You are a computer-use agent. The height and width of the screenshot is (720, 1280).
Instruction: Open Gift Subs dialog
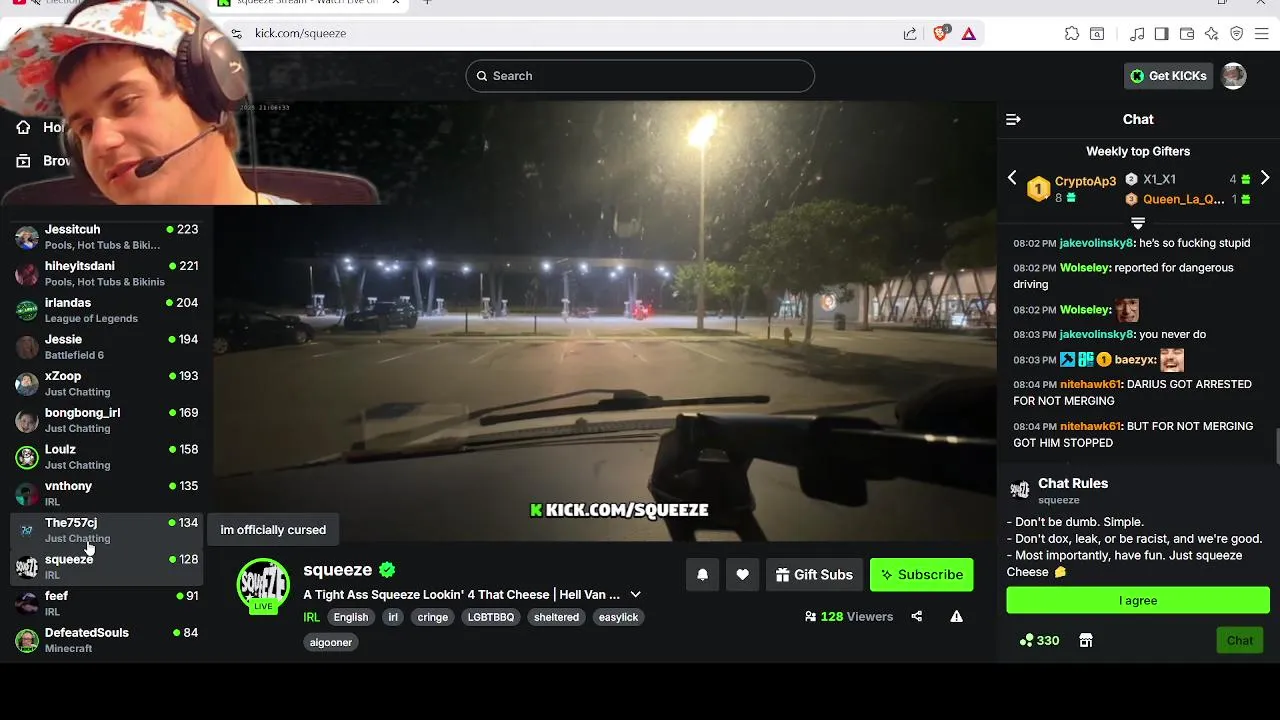(x=814, y=575)
